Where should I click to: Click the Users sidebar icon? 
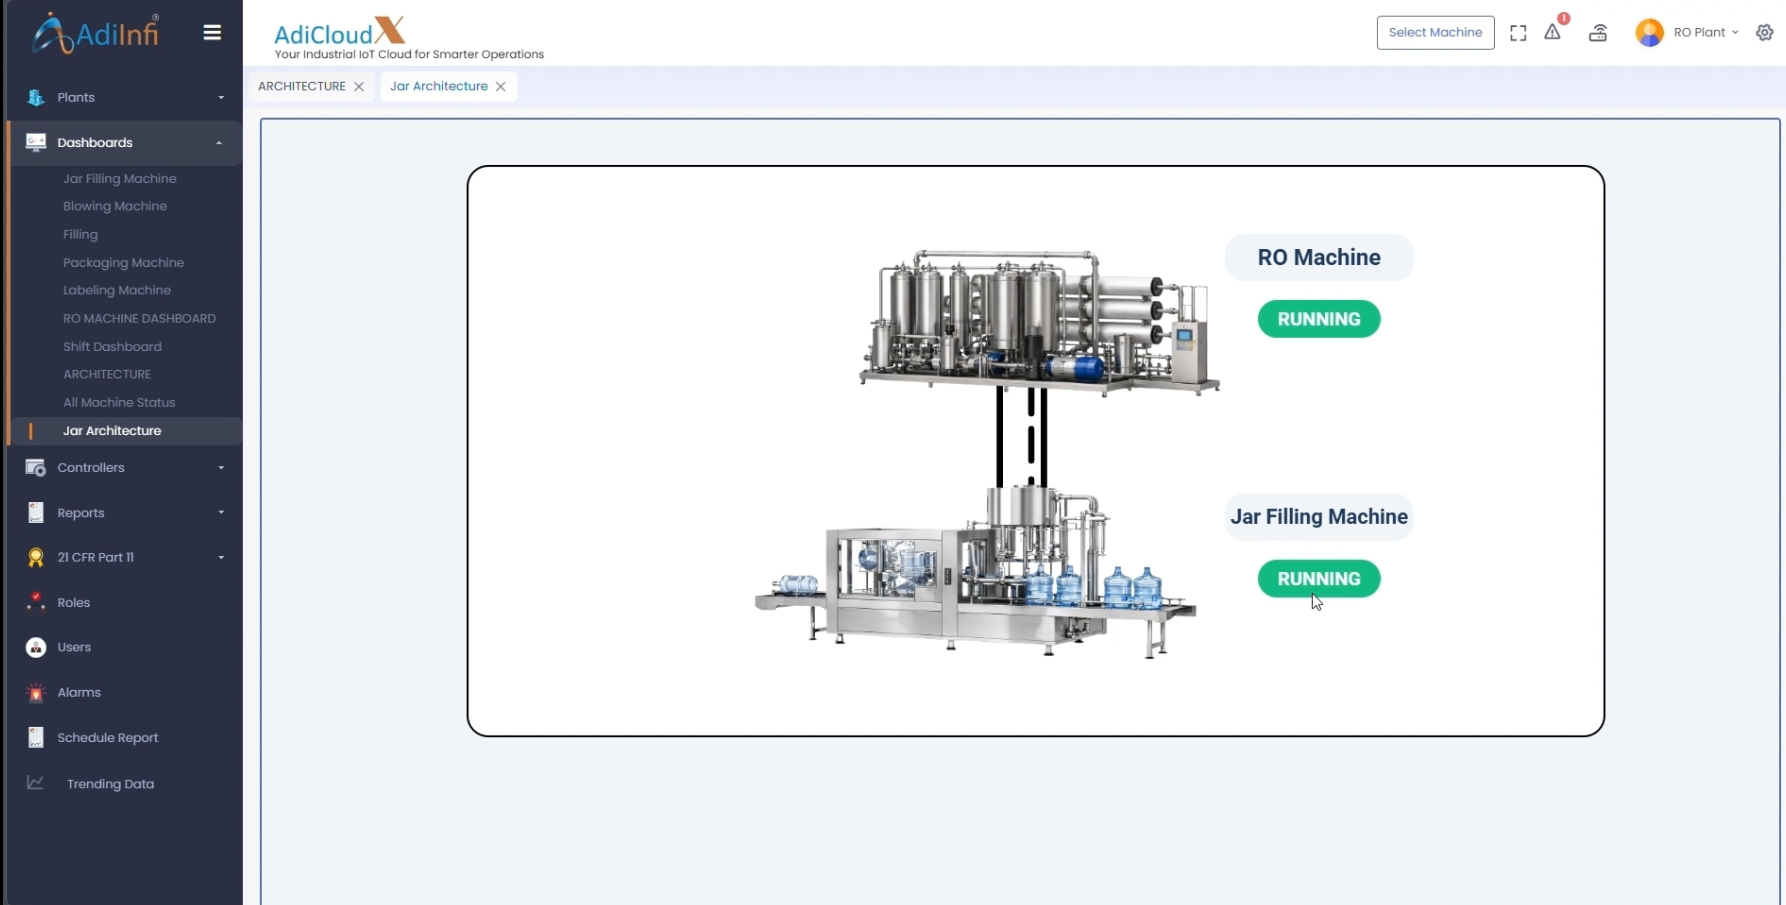click(36, 647)
